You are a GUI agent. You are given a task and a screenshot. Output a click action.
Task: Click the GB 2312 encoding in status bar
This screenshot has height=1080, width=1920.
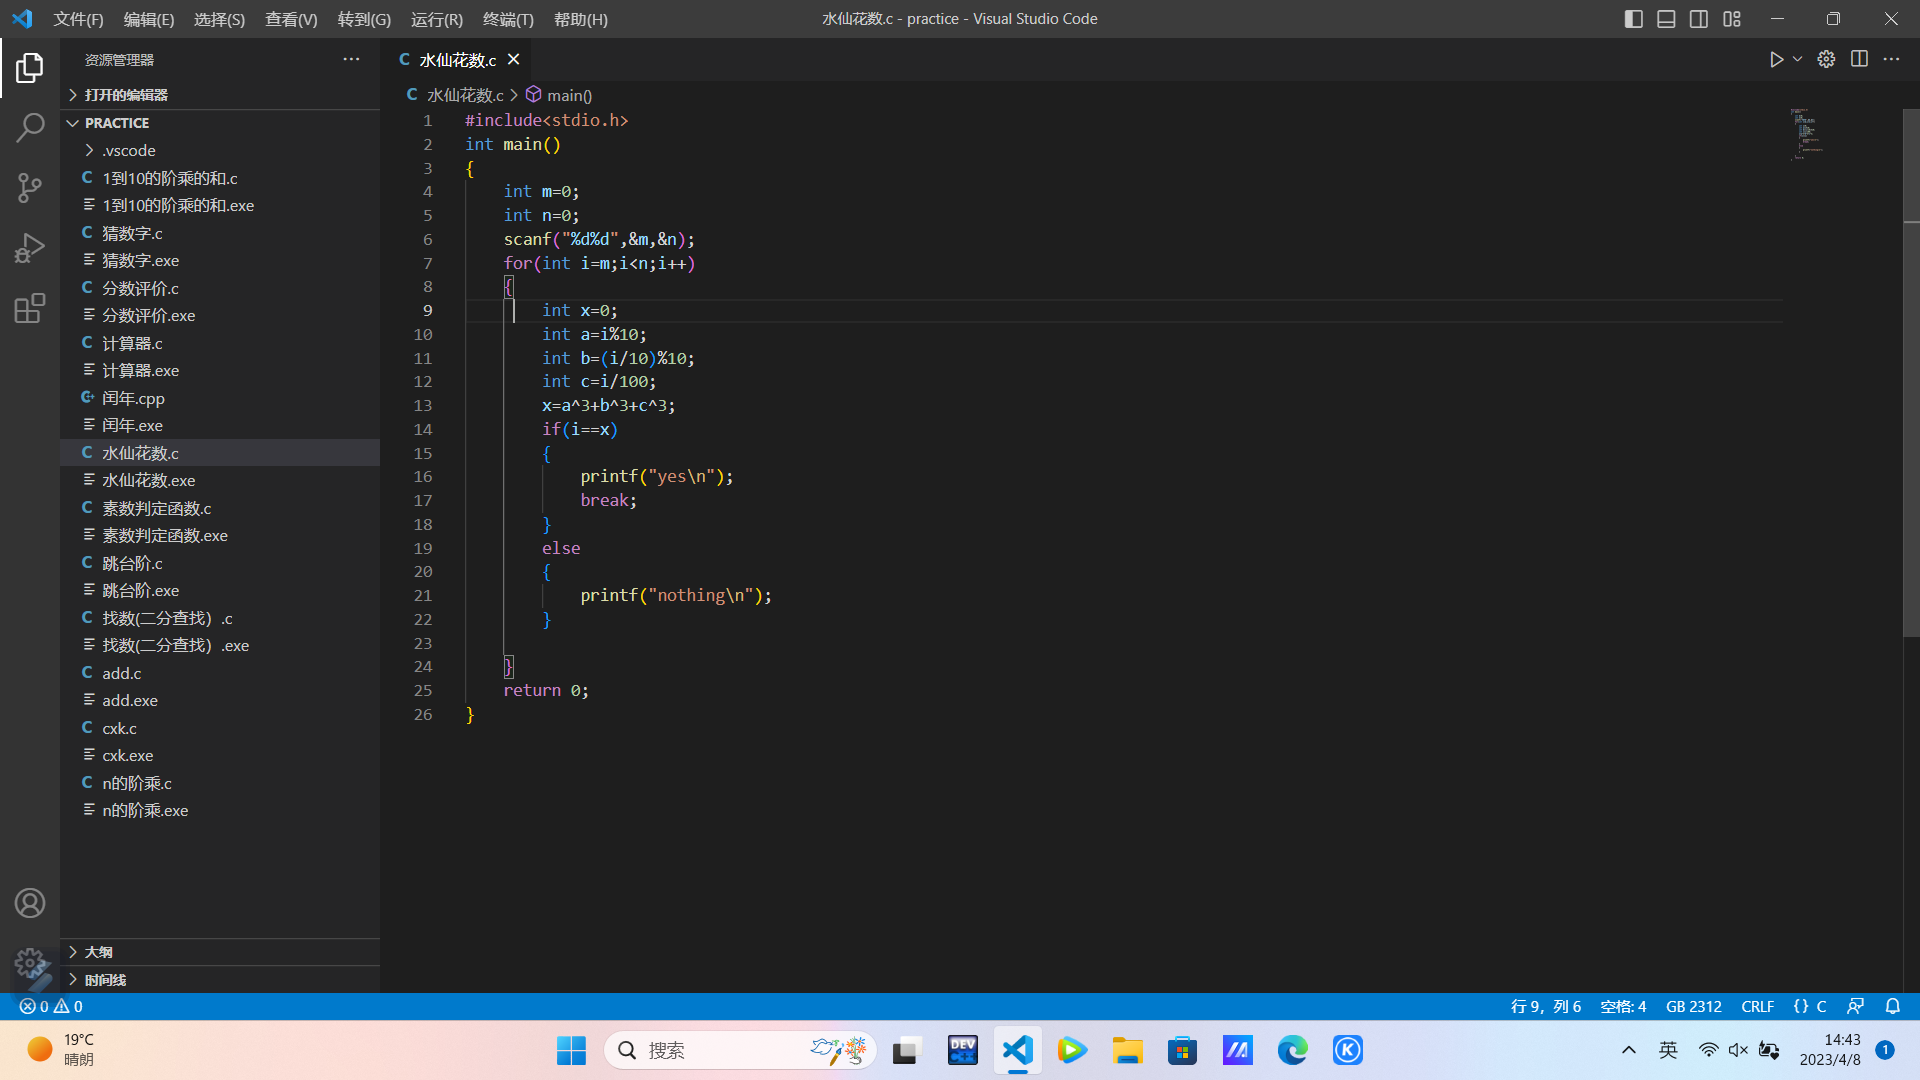tap(1693, 1006)
